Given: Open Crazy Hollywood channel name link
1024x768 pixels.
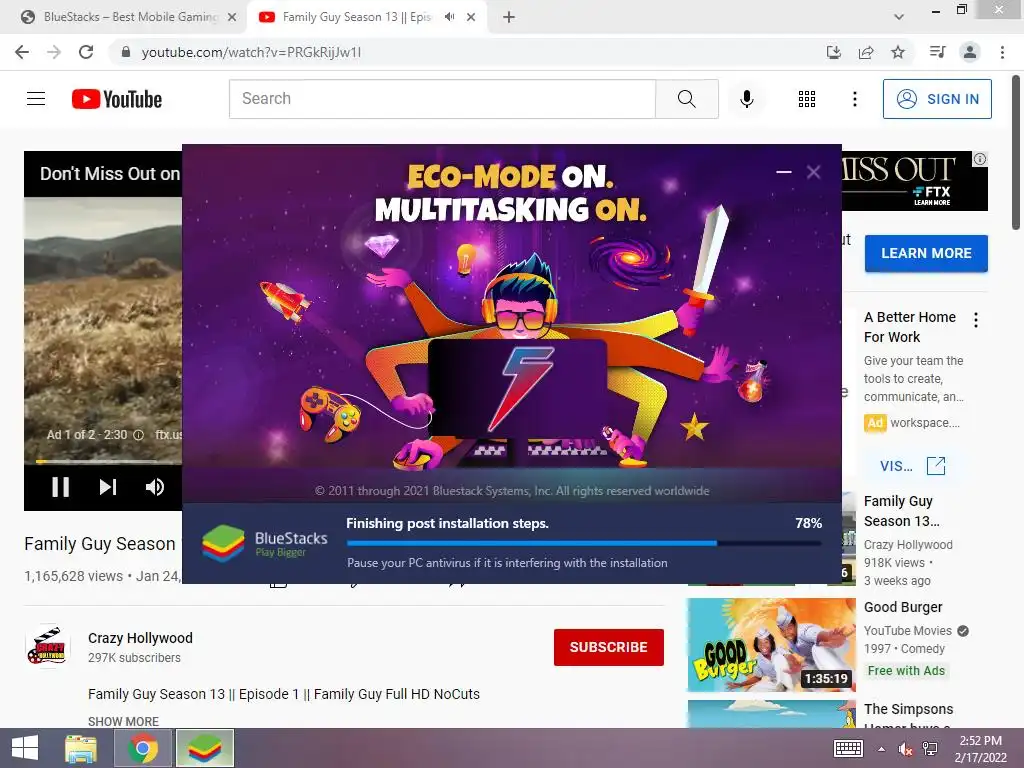Looking at the screenshot, I should (140, 638).
